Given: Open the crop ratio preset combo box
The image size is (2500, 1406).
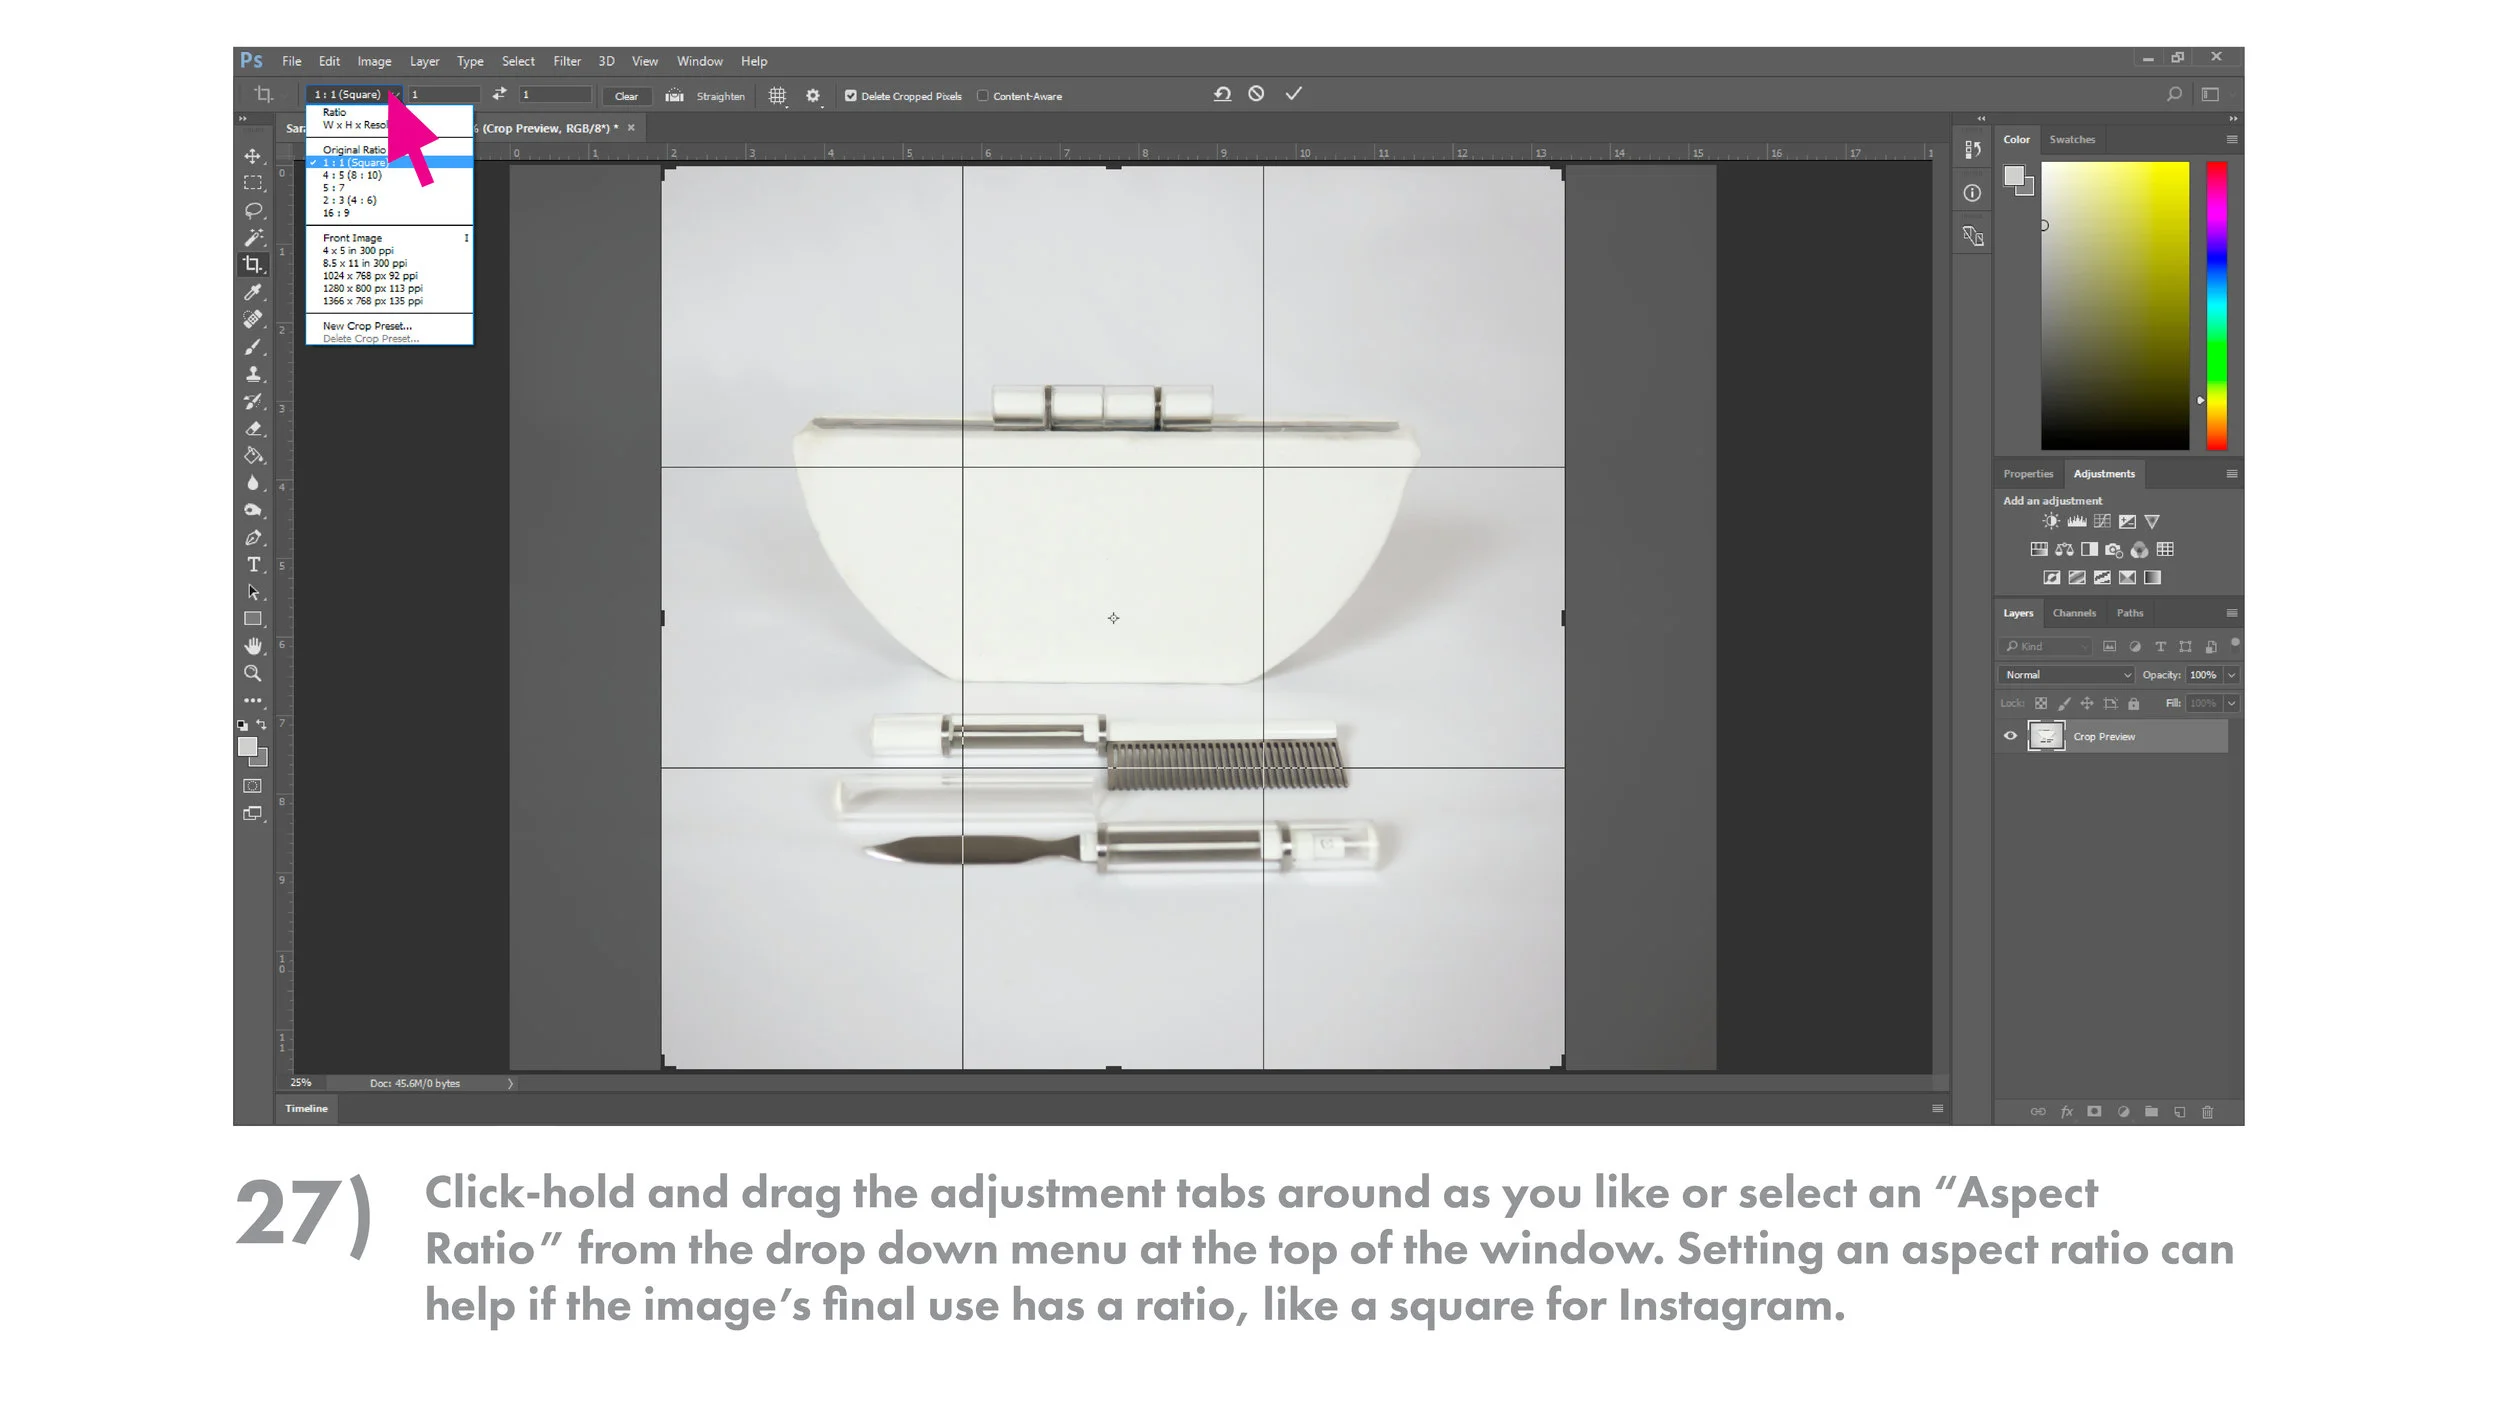Looking at the screenshot, I should click(x=355, y=94).
